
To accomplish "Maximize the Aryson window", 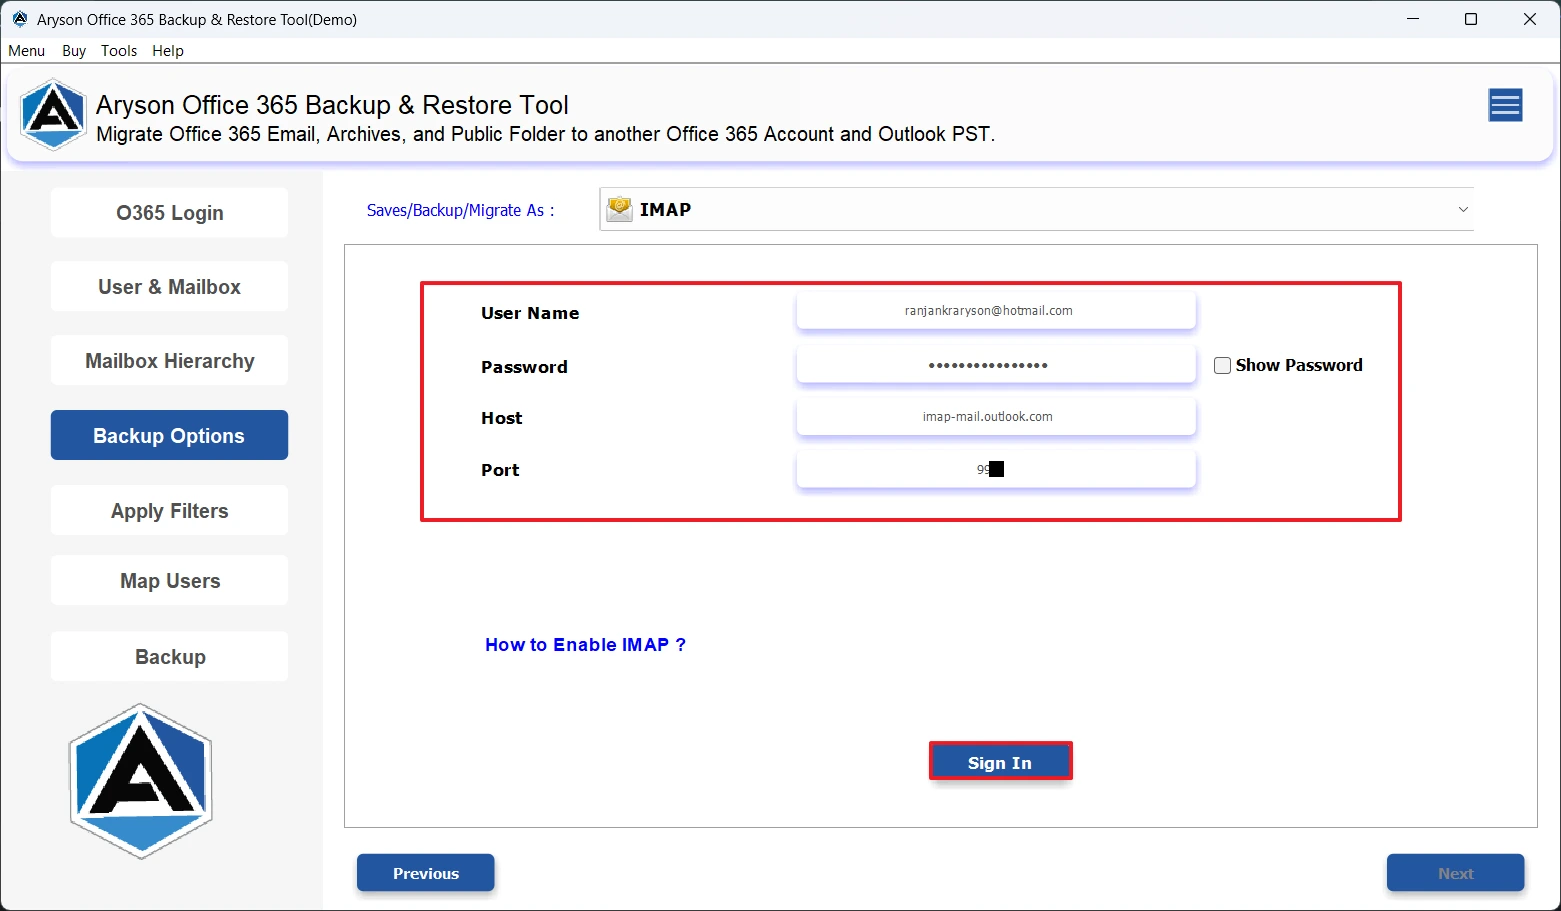I will pyautogui.click(x=1471, y=19).
